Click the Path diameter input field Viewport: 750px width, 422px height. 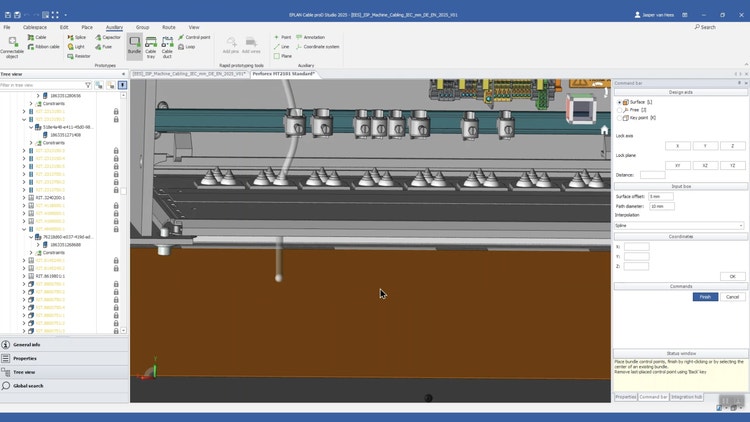(x=662, y=206)
